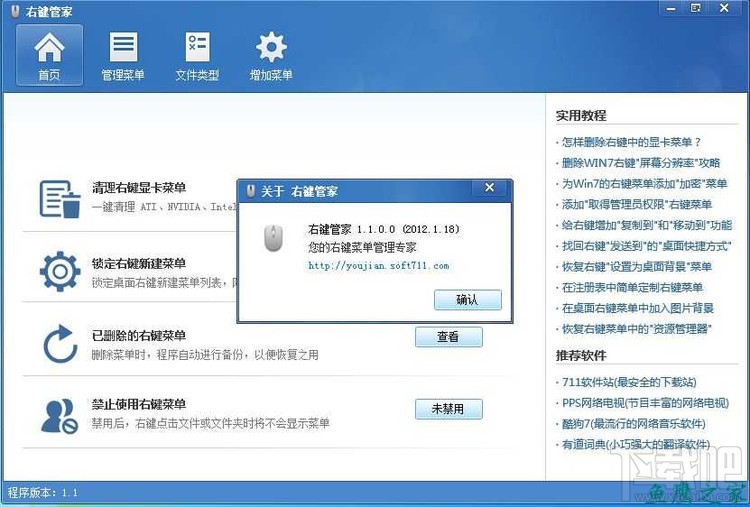
Task: Click description 删除菜单时，程序自动进行备份
Action: [205, 355]
